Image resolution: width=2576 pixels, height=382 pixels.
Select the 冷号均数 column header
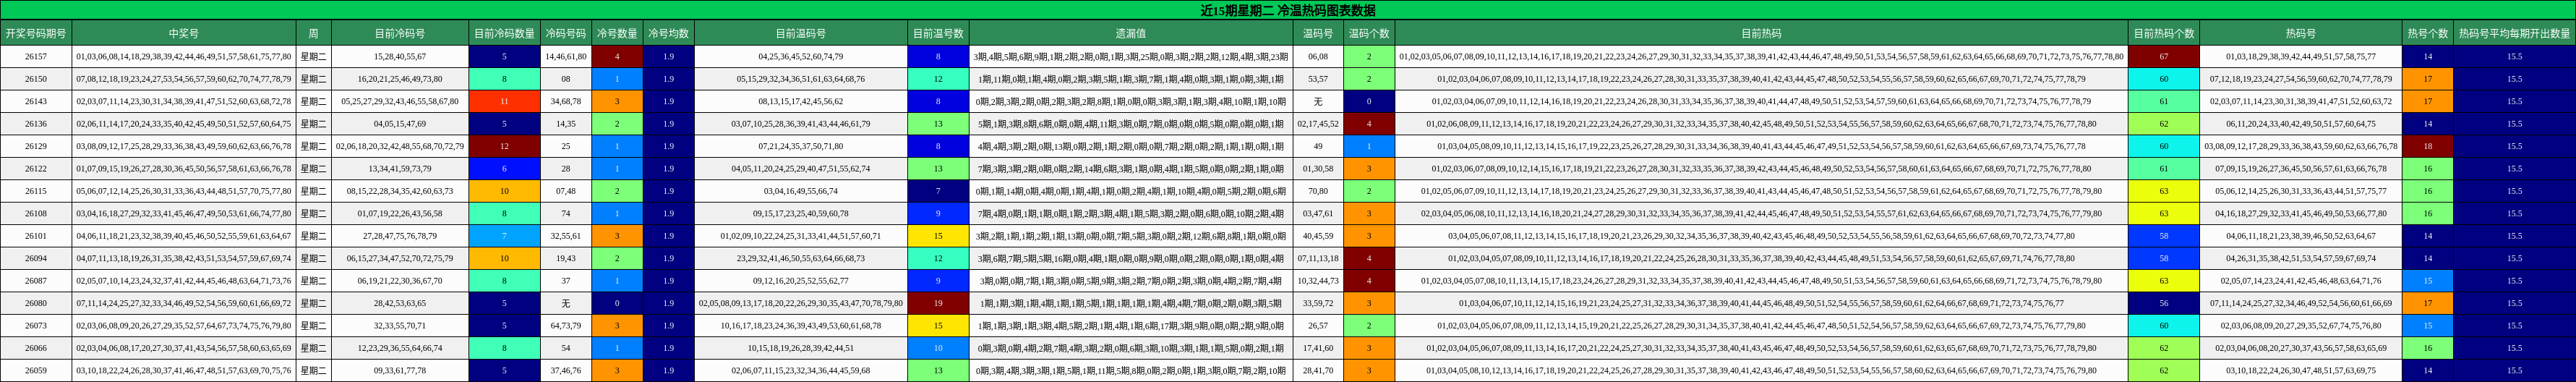(668, 33)
